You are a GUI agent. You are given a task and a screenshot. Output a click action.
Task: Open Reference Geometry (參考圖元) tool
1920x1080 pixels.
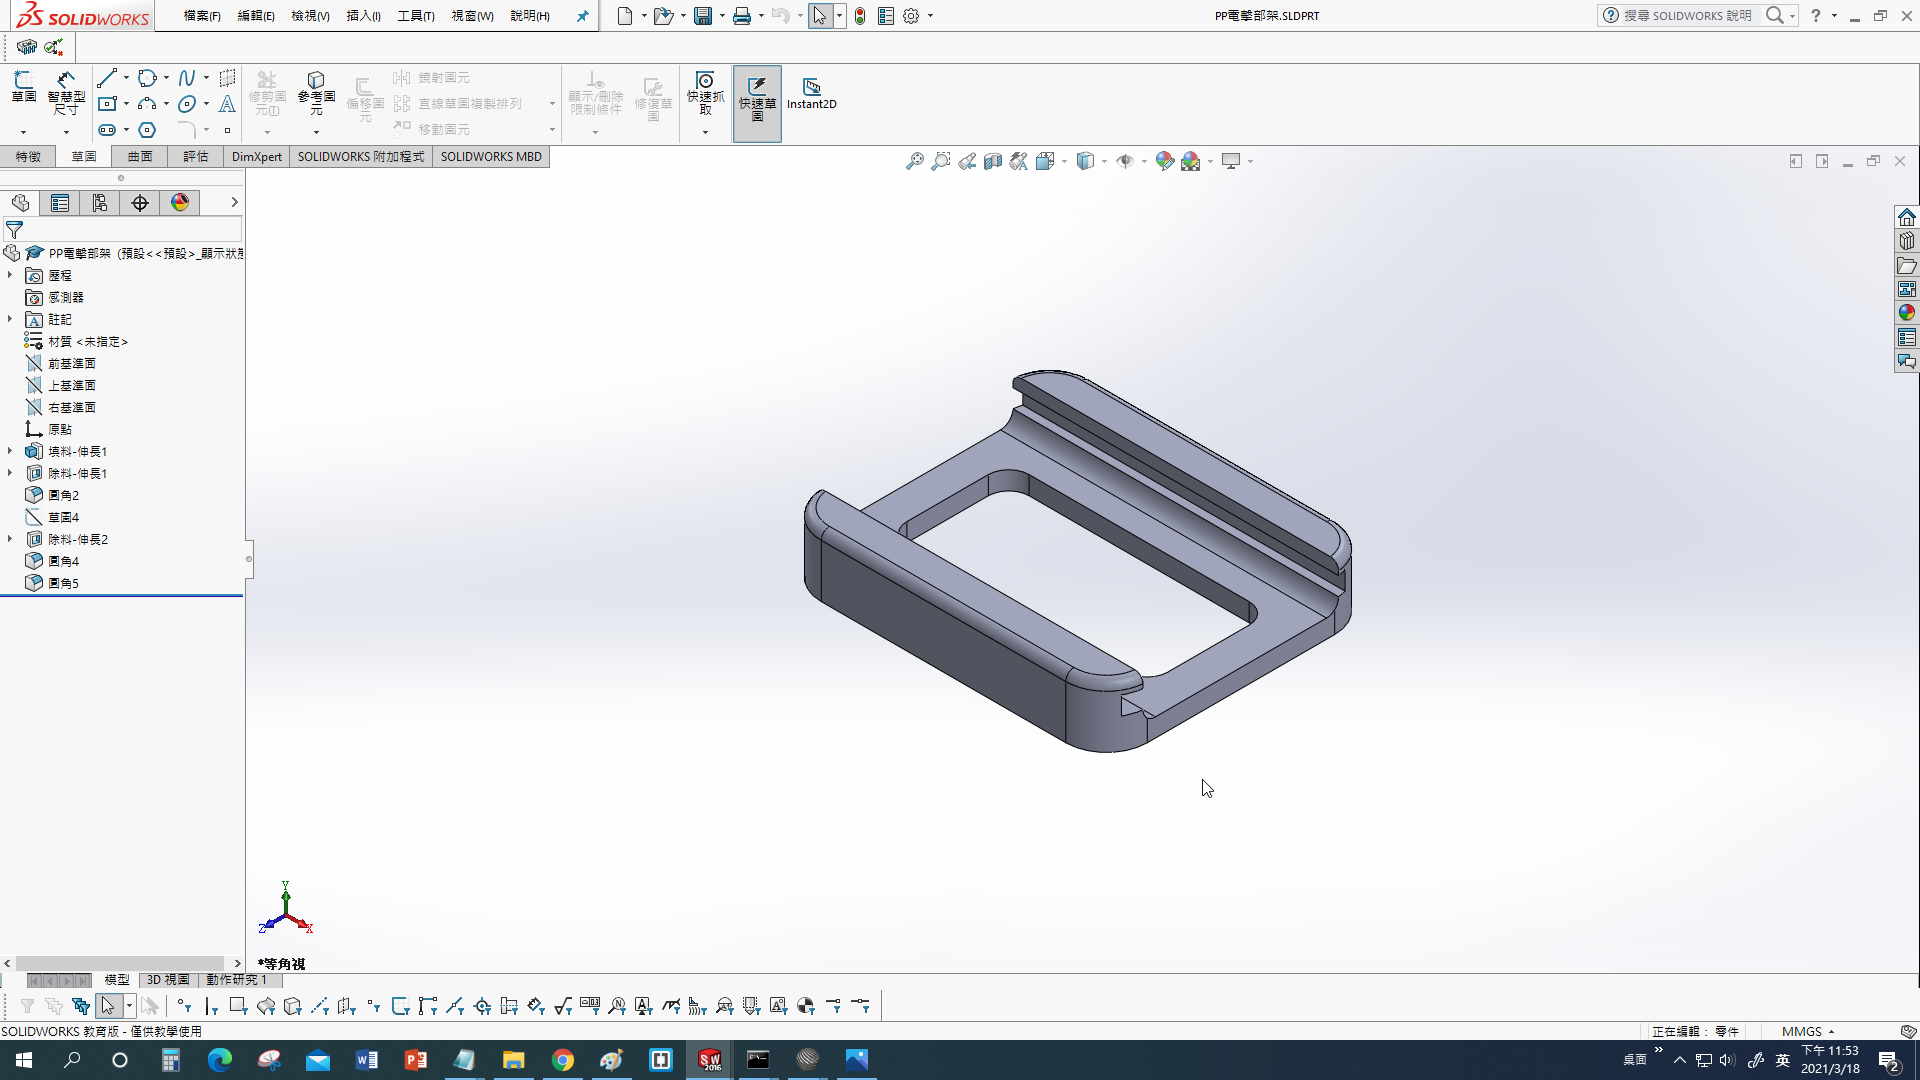316,92
